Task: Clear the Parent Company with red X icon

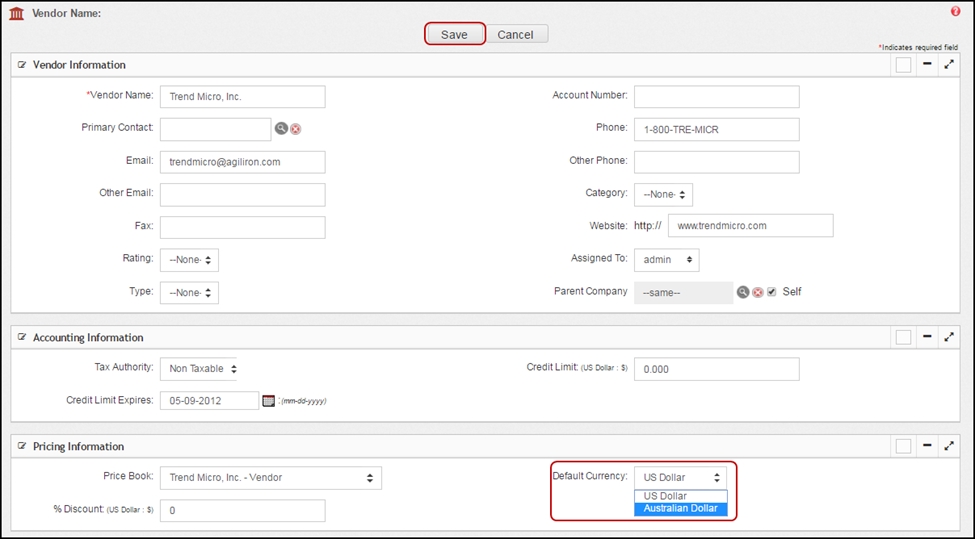Action: tap(757, 292)
